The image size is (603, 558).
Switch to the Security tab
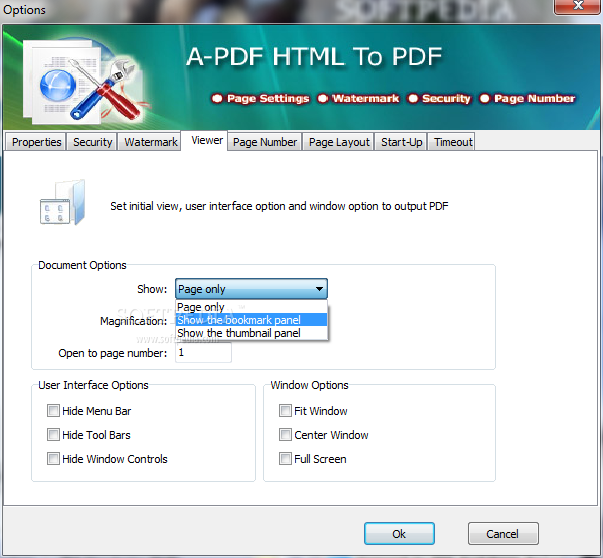coord(92,142)
